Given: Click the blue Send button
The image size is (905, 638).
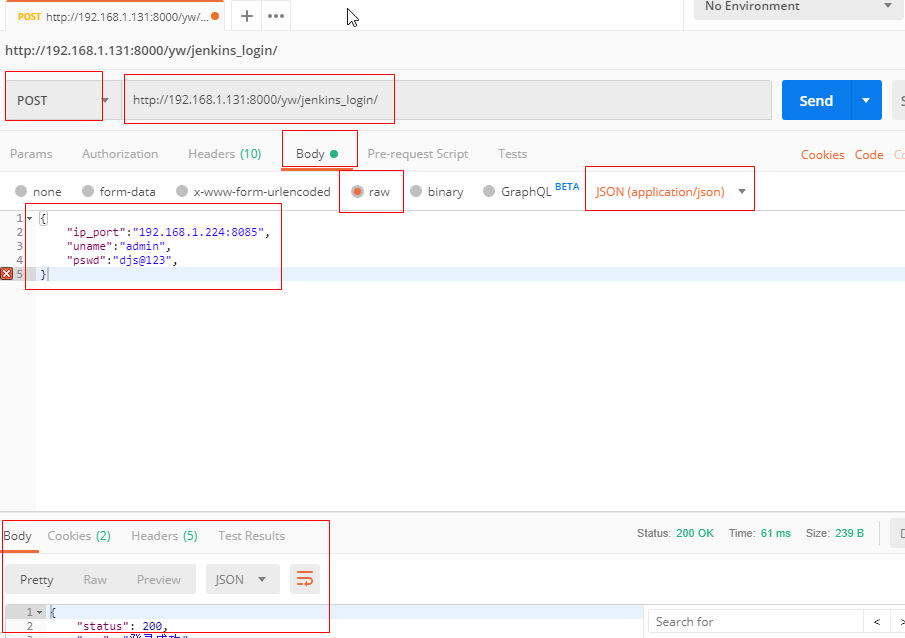Looking at the screenshot, I should 816,100.
